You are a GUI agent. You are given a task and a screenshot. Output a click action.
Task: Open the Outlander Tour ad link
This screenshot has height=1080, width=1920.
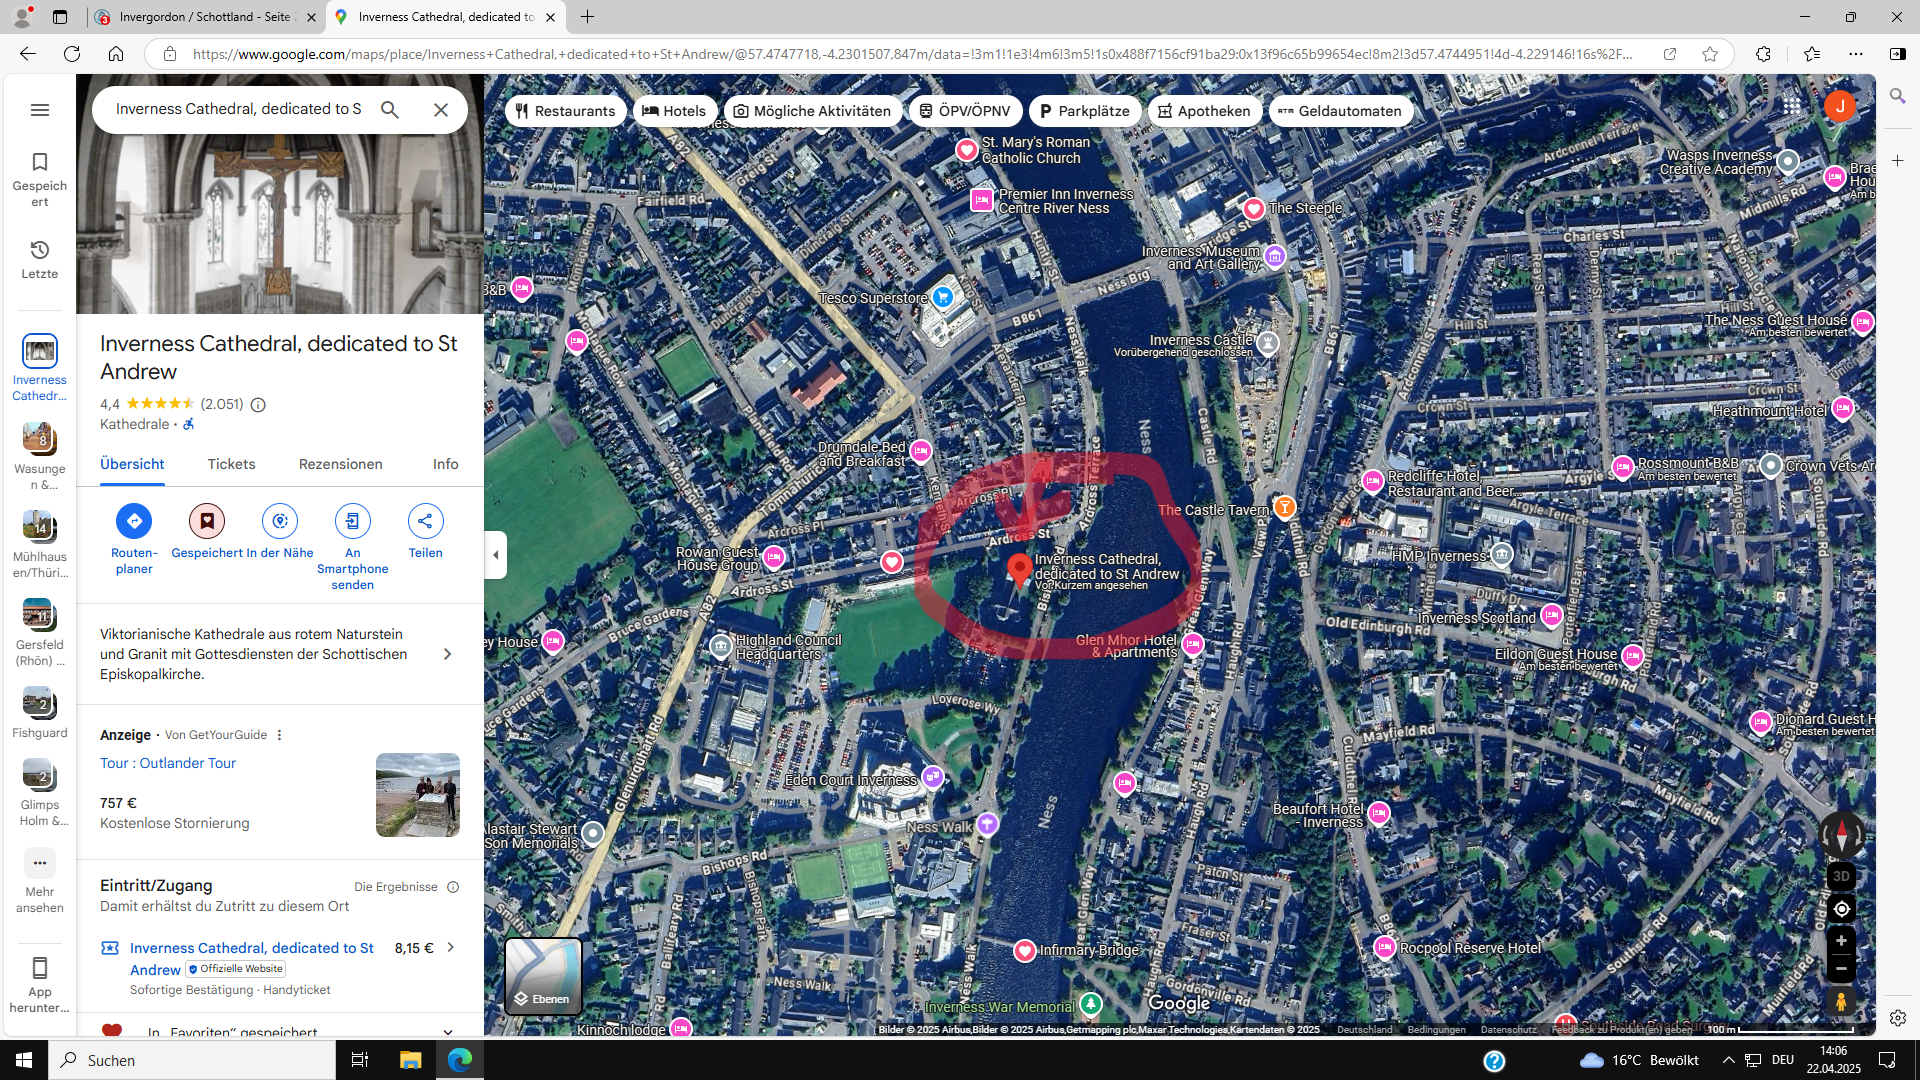(x=168, y=763)
